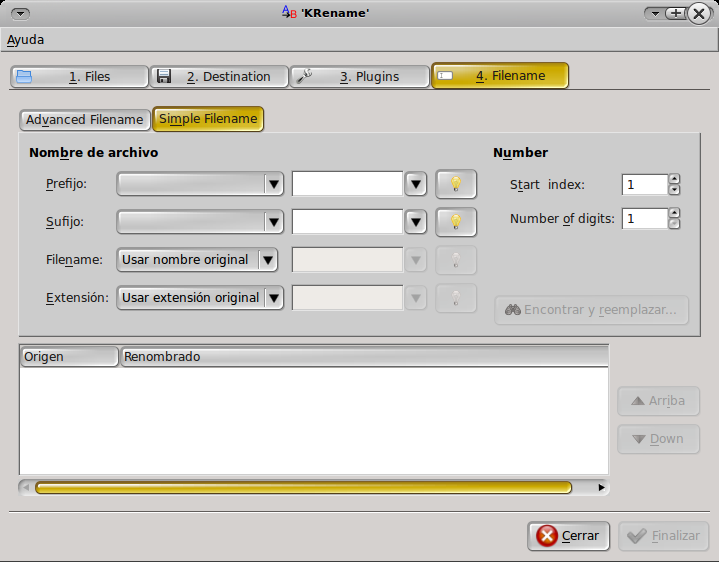The height and width of the screenshot is (562, 719).
Task: Click the Sufijo text input field
Action: pyautogui.click(x=347, y=222)
